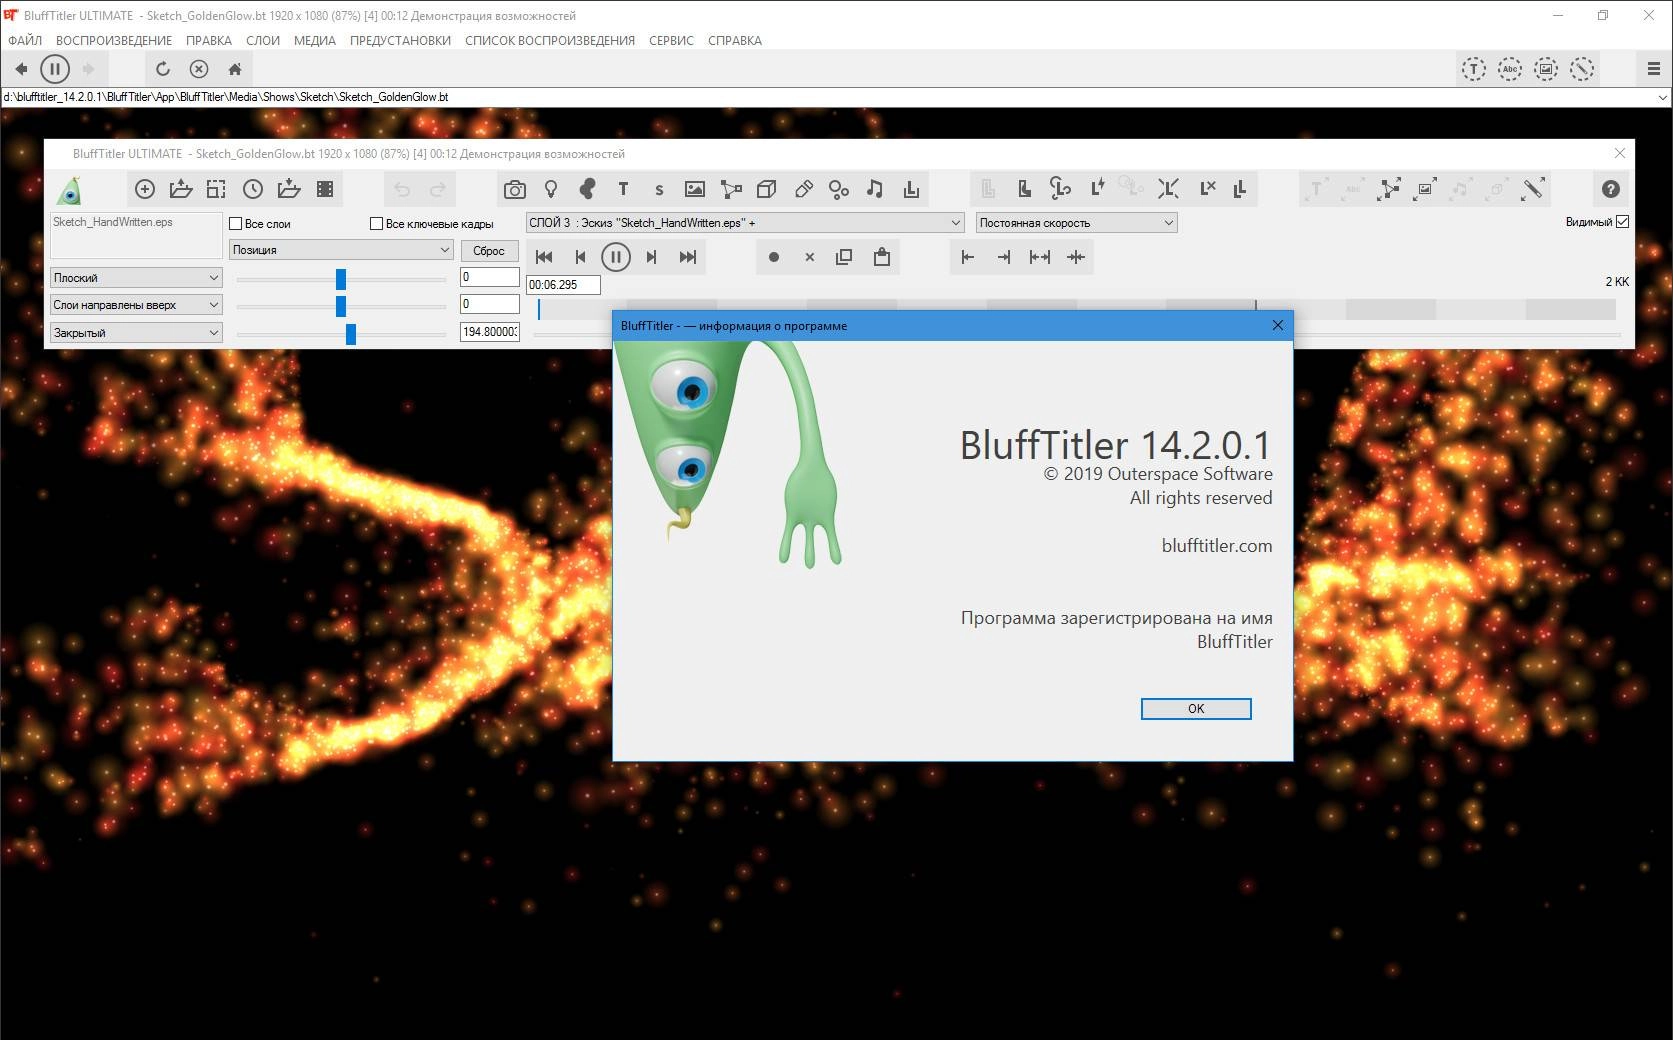Go to the home show via house icon
Viewport: 1673px width, 1040px height.
coord(235,69)
